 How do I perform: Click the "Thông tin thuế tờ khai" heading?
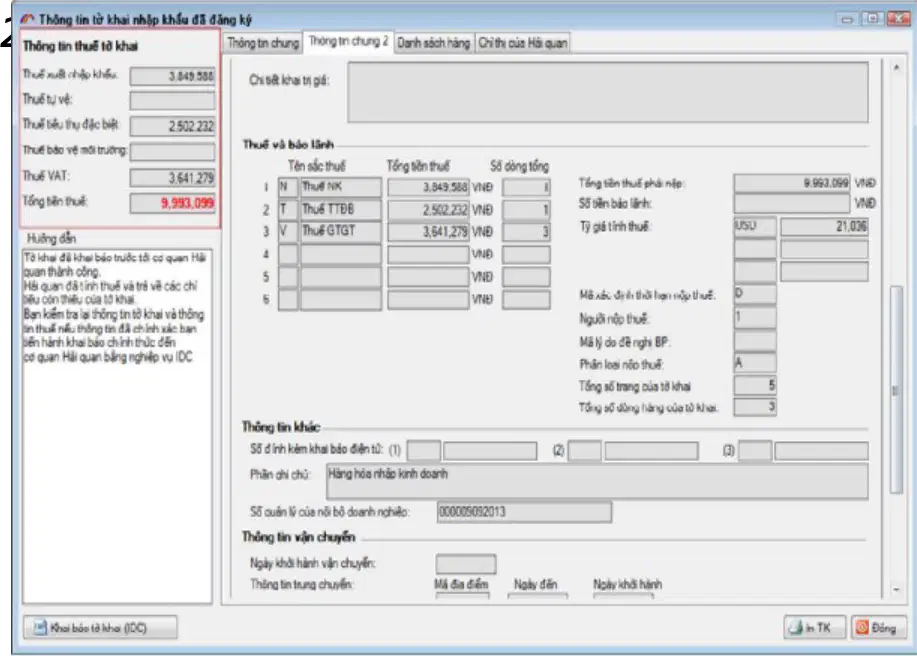80,46
